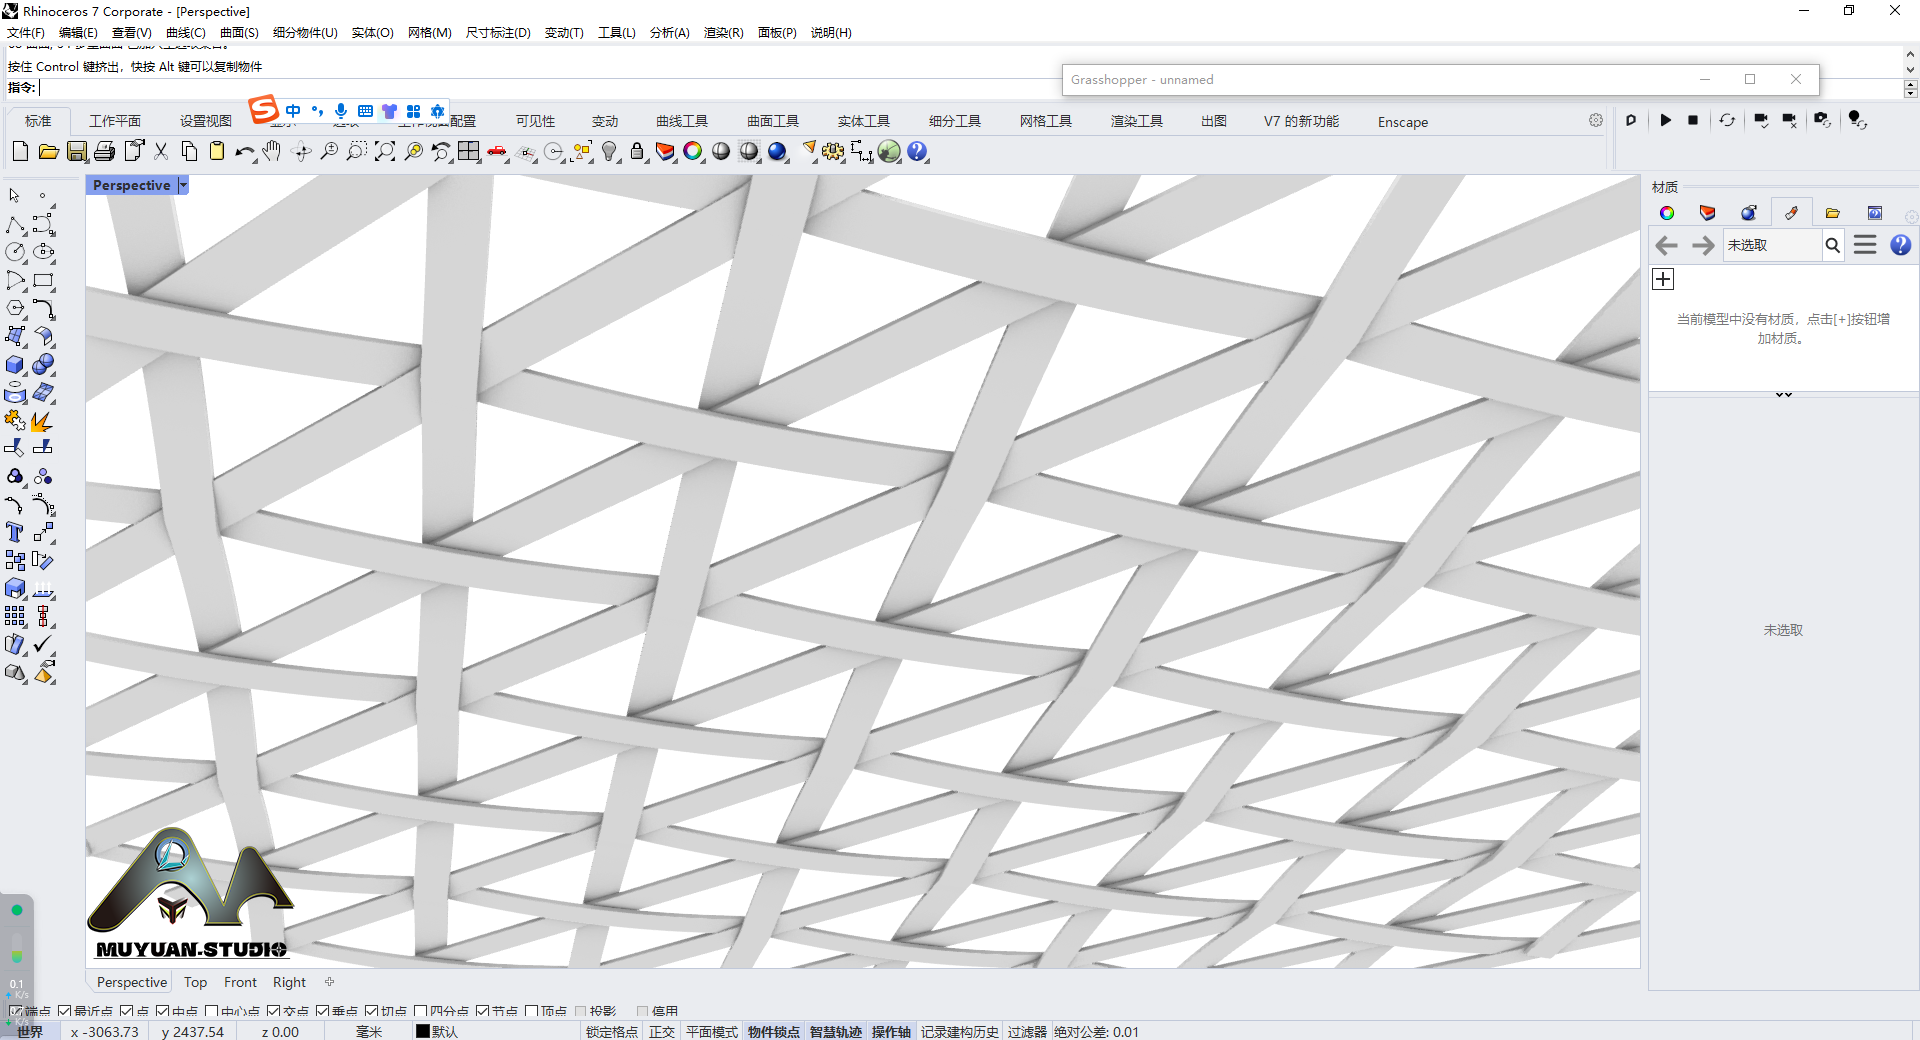Click the light bulb Hide icon

click(609, 151)
